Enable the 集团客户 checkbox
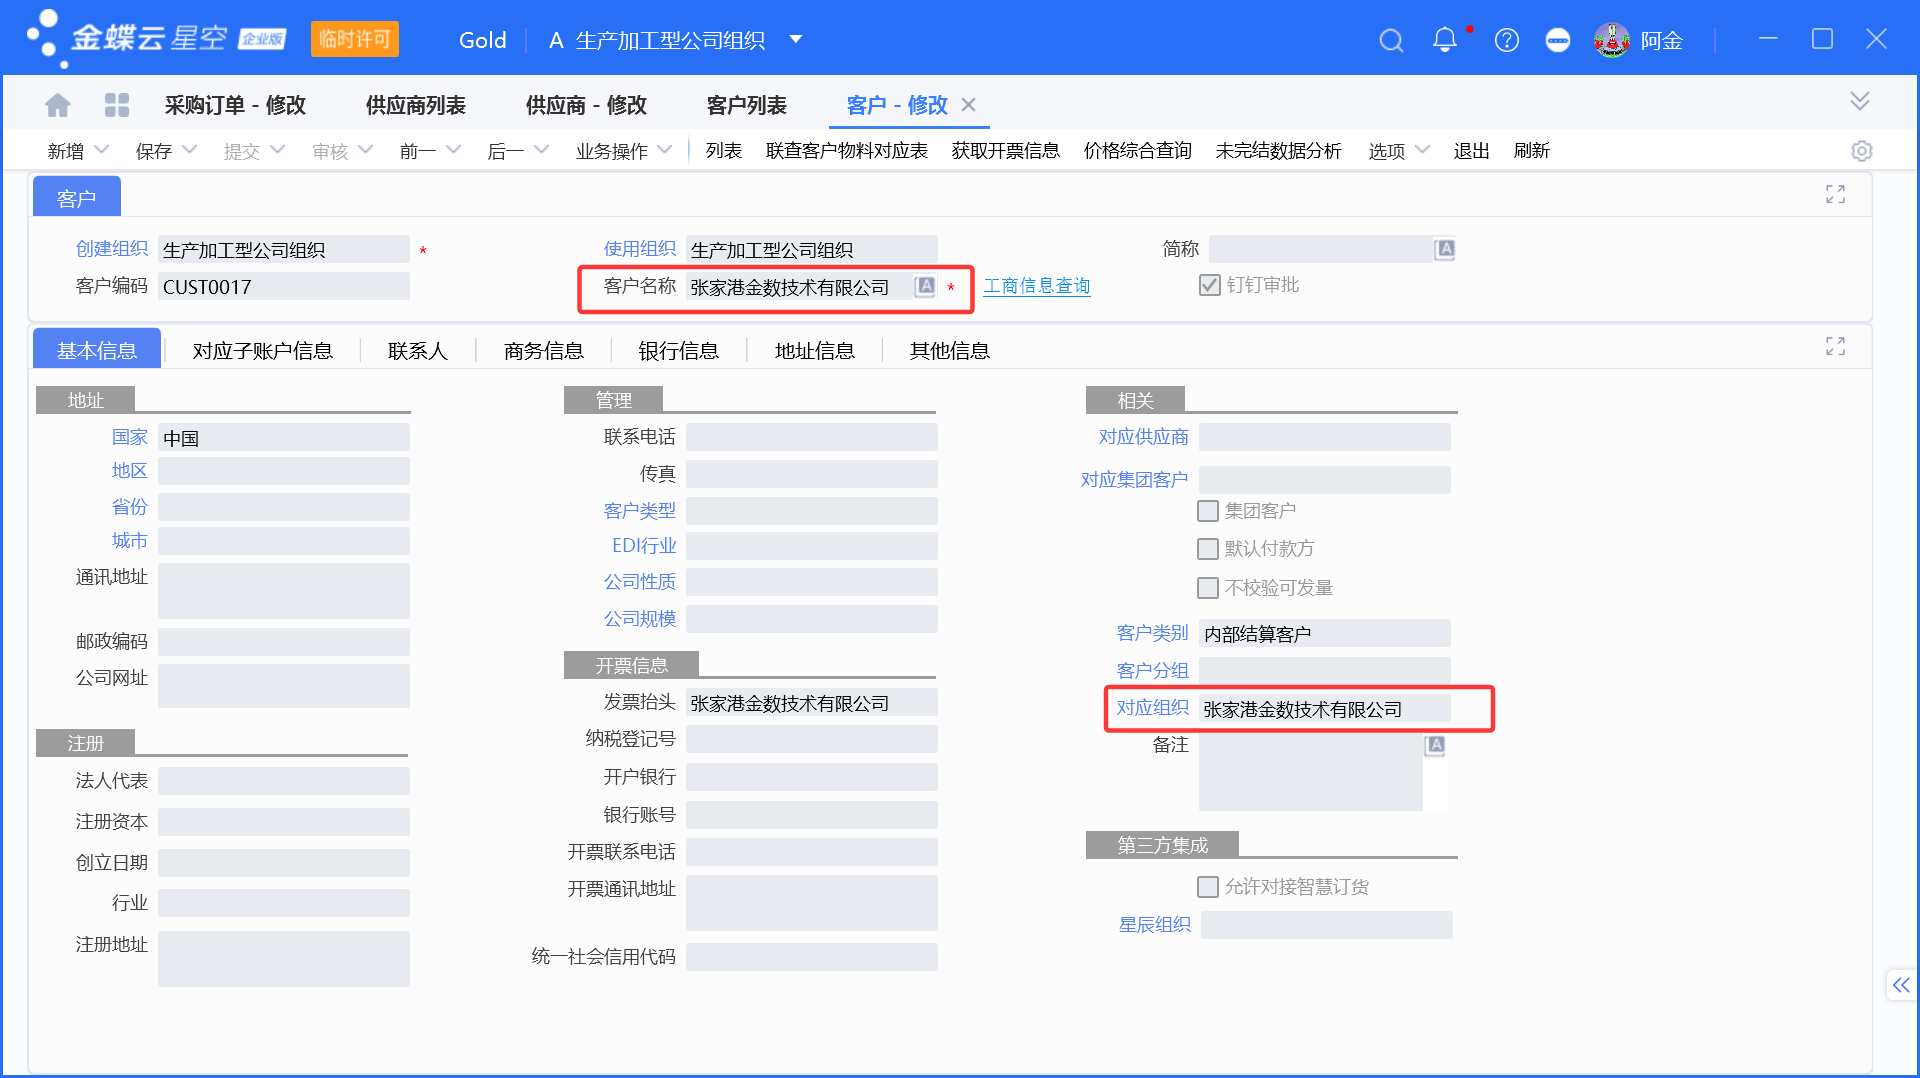 pos(1208,511)
